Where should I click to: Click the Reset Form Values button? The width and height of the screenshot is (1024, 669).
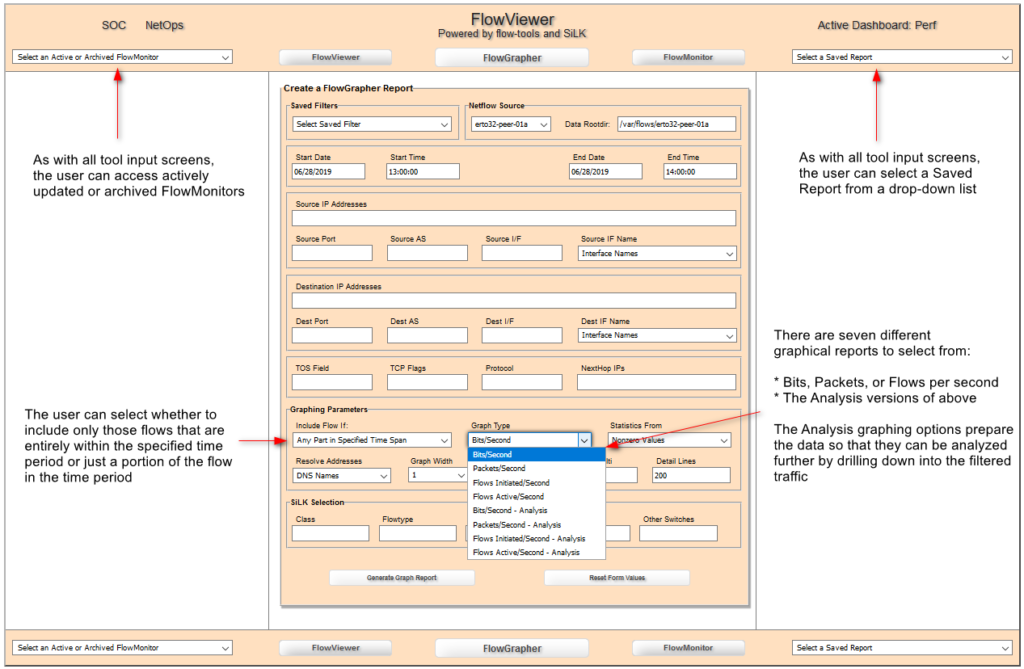[x=617, y=577]
